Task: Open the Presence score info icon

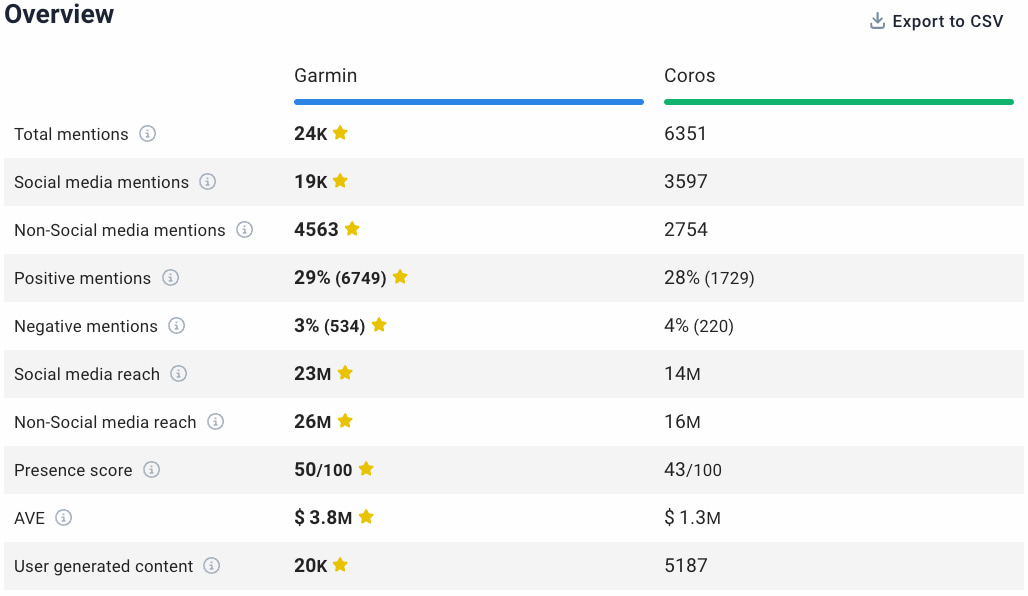Action: (151, 470)
